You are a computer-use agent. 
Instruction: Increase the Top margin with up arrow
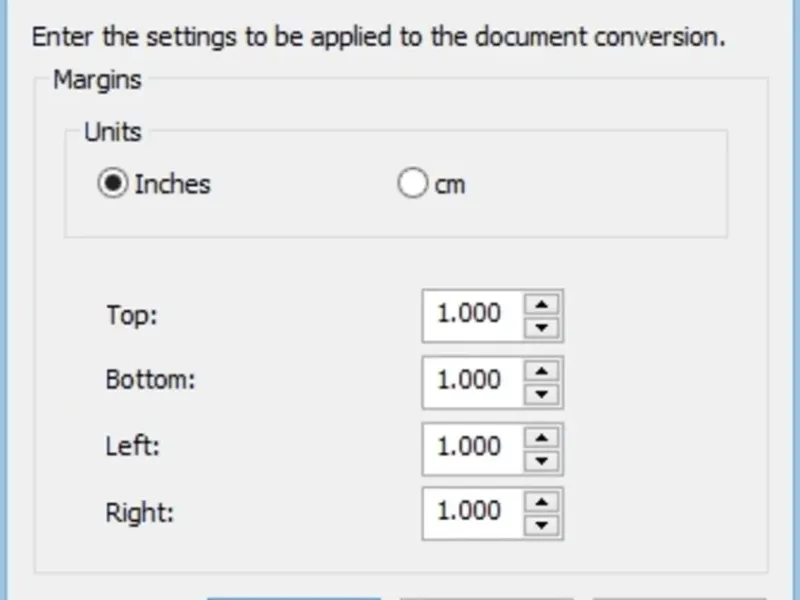pyautogui.click(x=541, y=304)
